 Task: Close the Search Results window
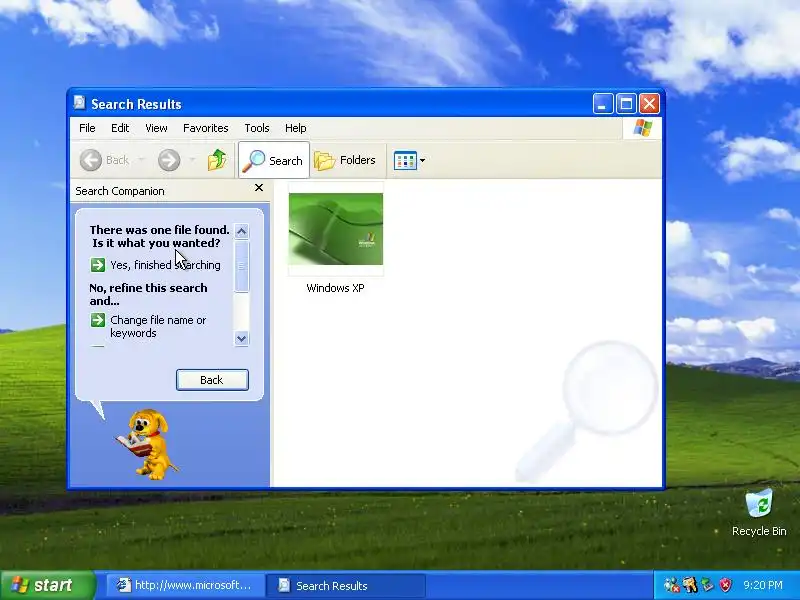(x=649, y=104)
